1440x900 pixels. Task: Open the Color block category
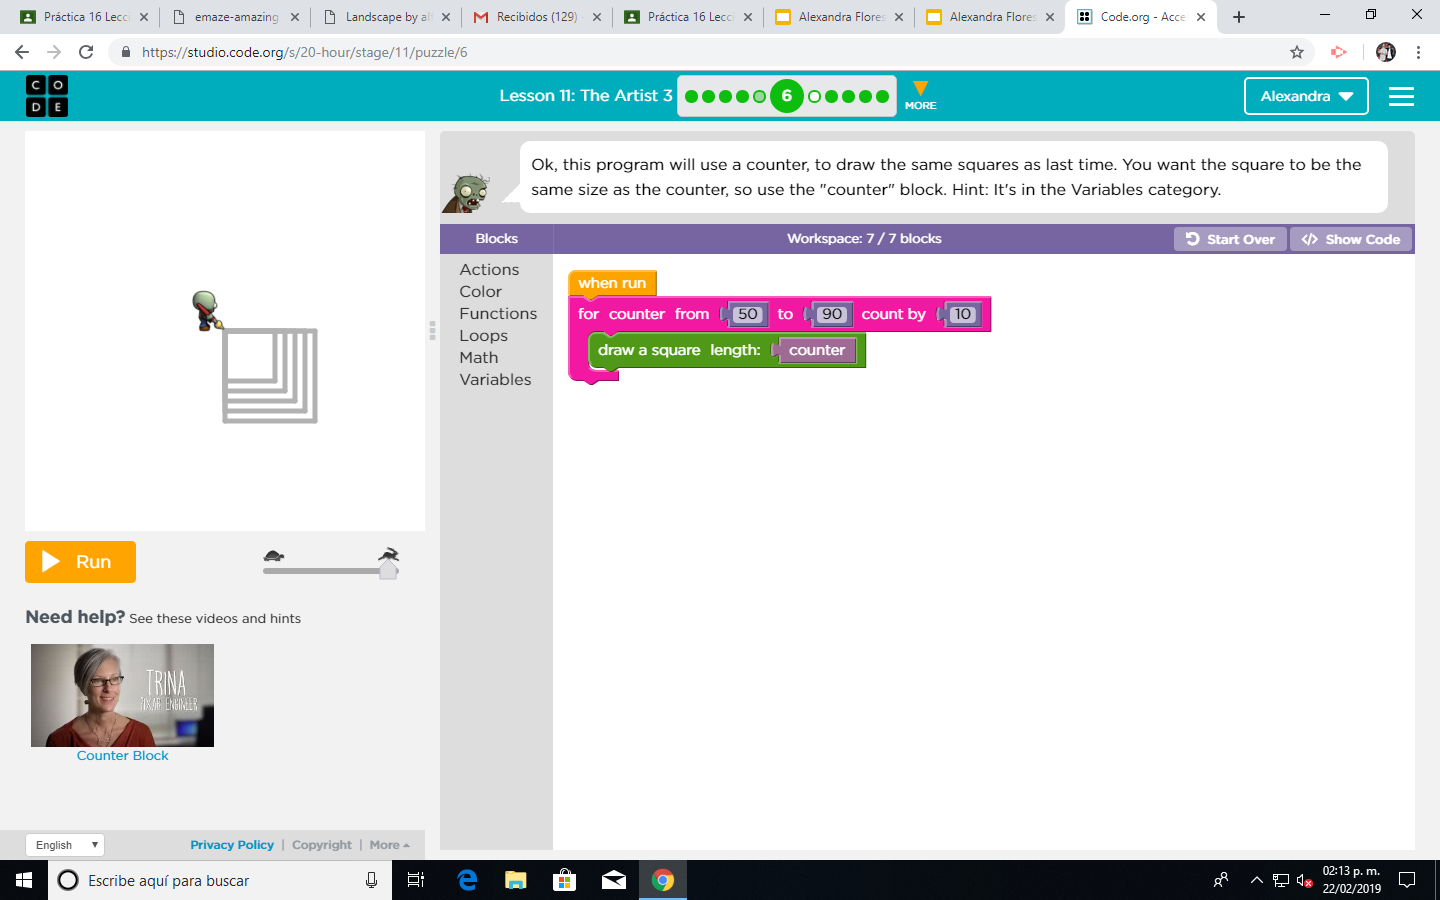tap(480, 292)
